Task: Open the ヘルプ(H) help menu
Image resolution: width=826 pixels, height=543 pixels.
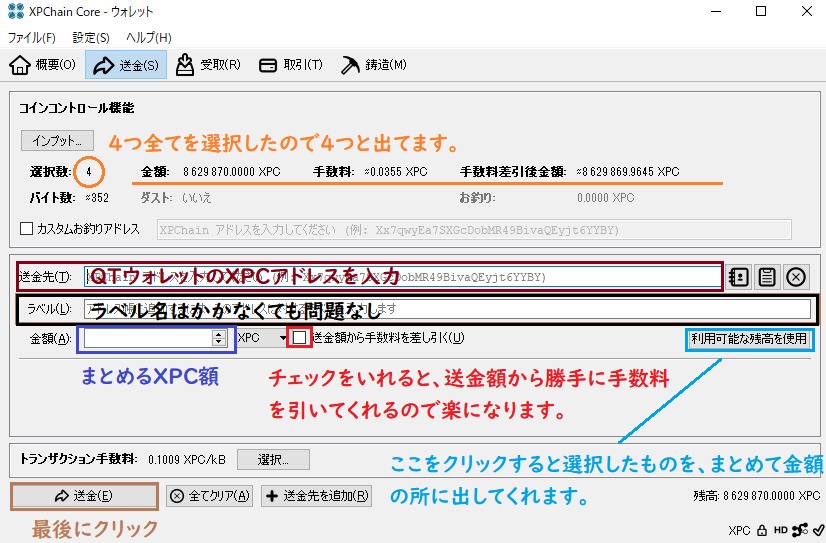Action: tap(149, 37)
